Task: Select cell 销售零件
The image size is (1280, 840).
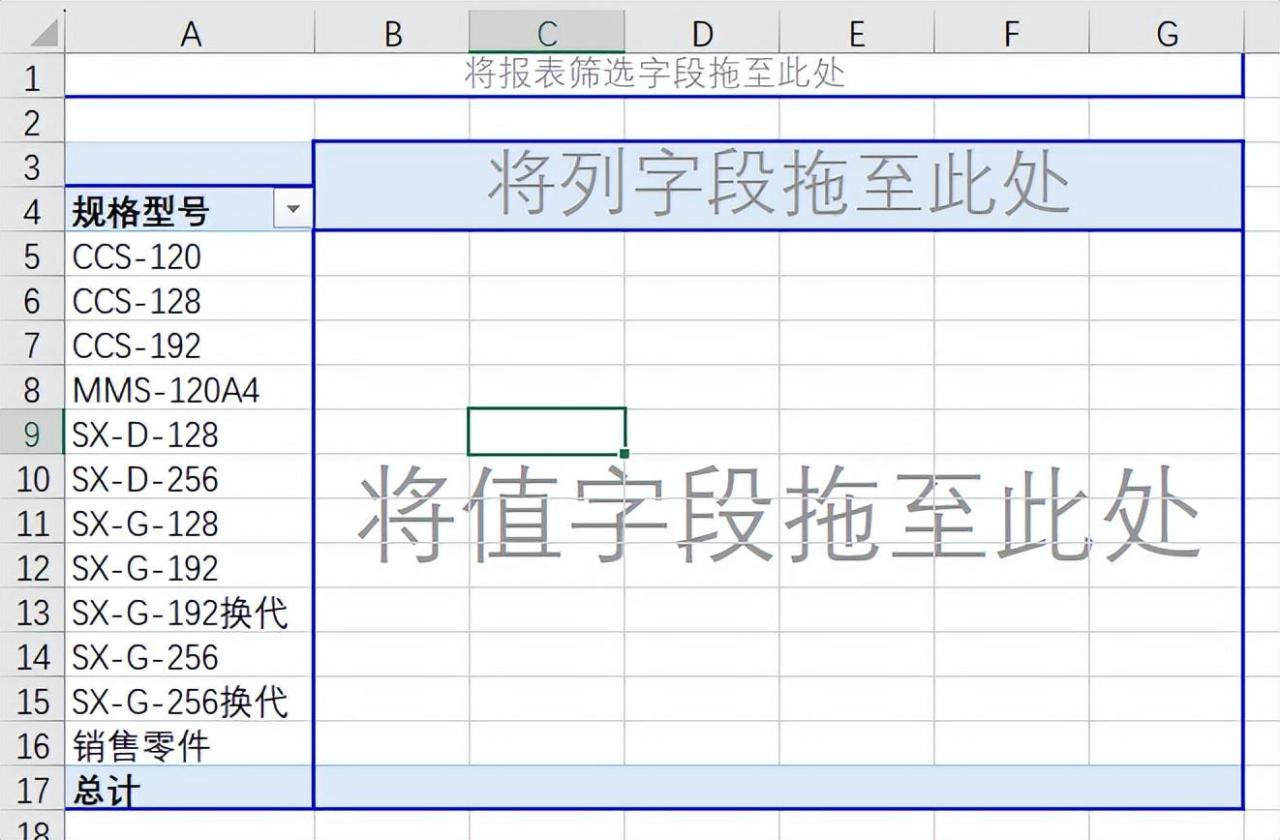Action: pos(189,745)
